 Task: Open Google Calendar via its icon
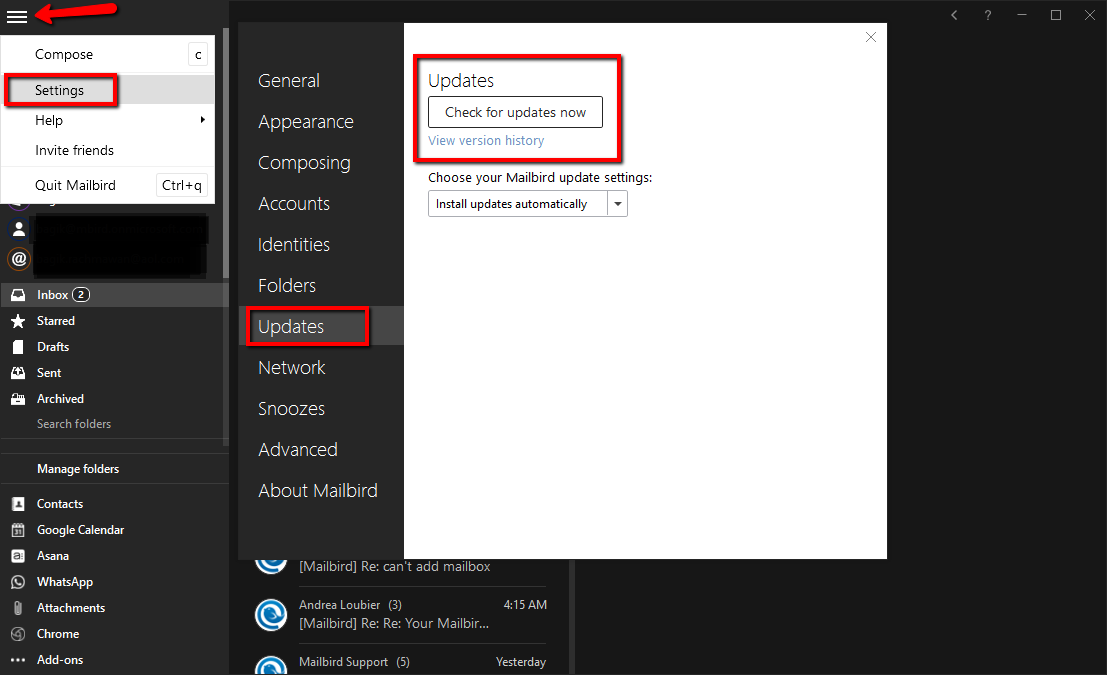(18, 530)
